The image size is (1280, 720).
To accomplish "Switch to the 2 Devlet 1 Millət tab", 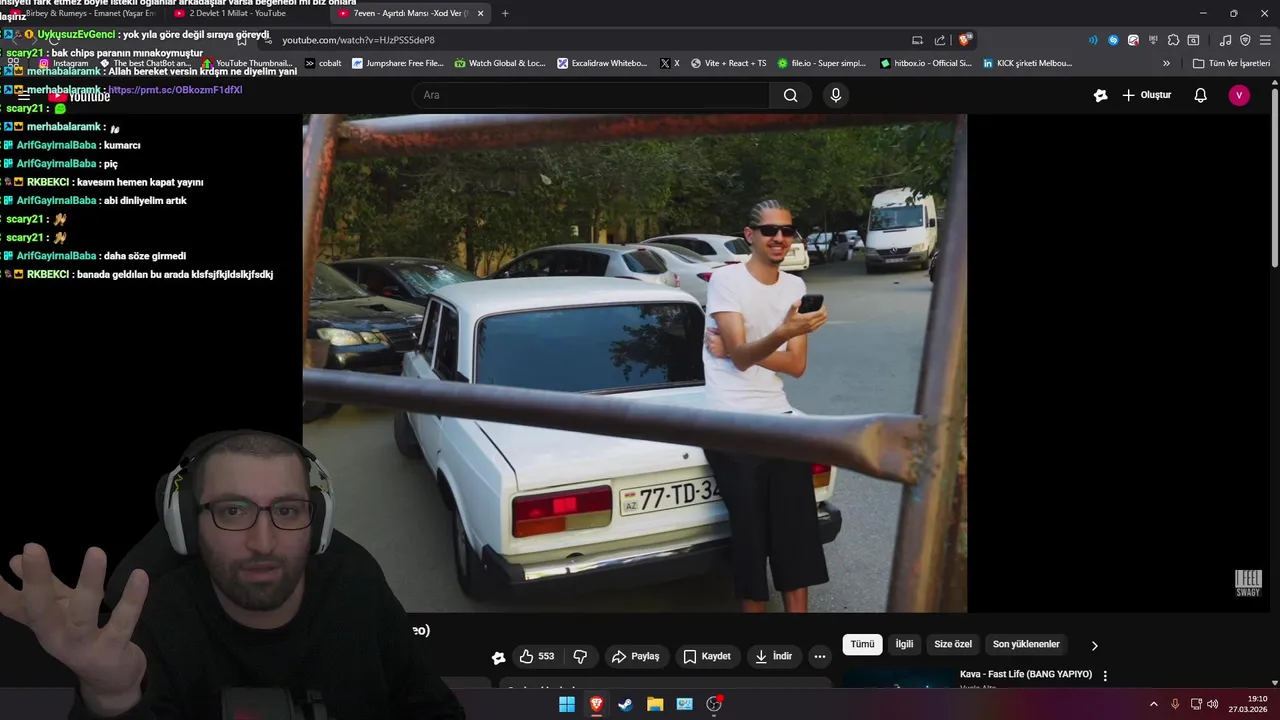I will tap(237, 13).
